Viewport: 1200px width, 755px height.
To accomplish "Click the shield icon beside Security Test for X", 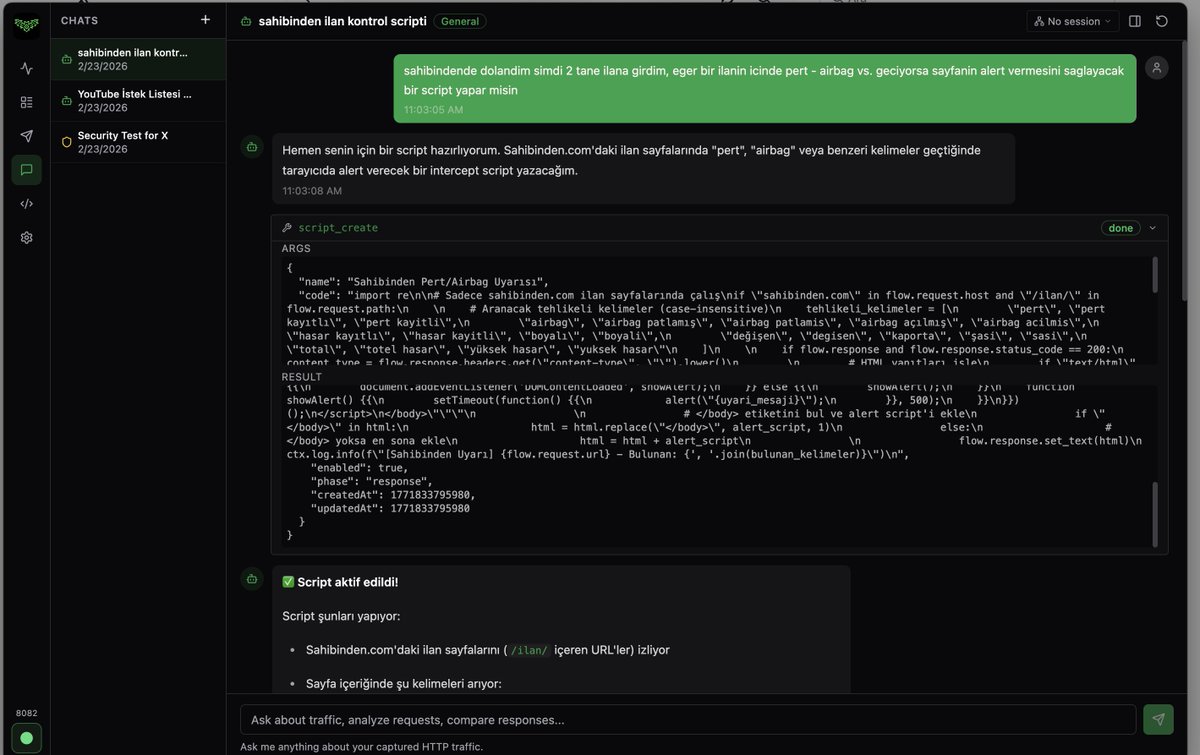I will [66, 142].
